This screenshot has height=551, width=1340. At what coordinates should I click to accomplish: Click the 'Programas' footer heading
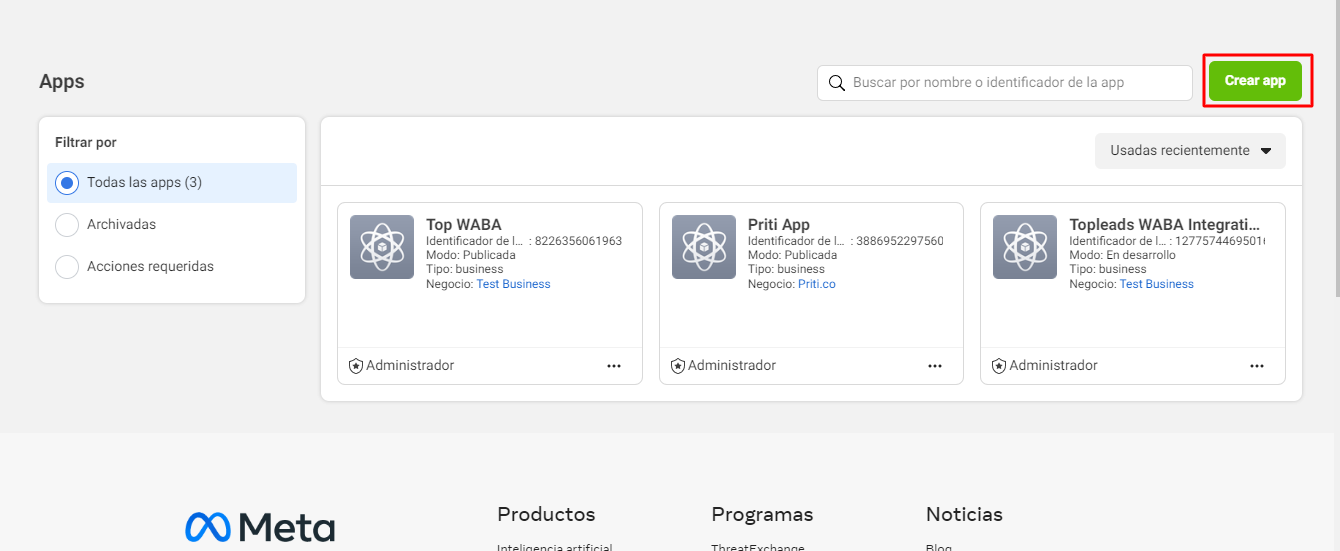click(762, 514)
